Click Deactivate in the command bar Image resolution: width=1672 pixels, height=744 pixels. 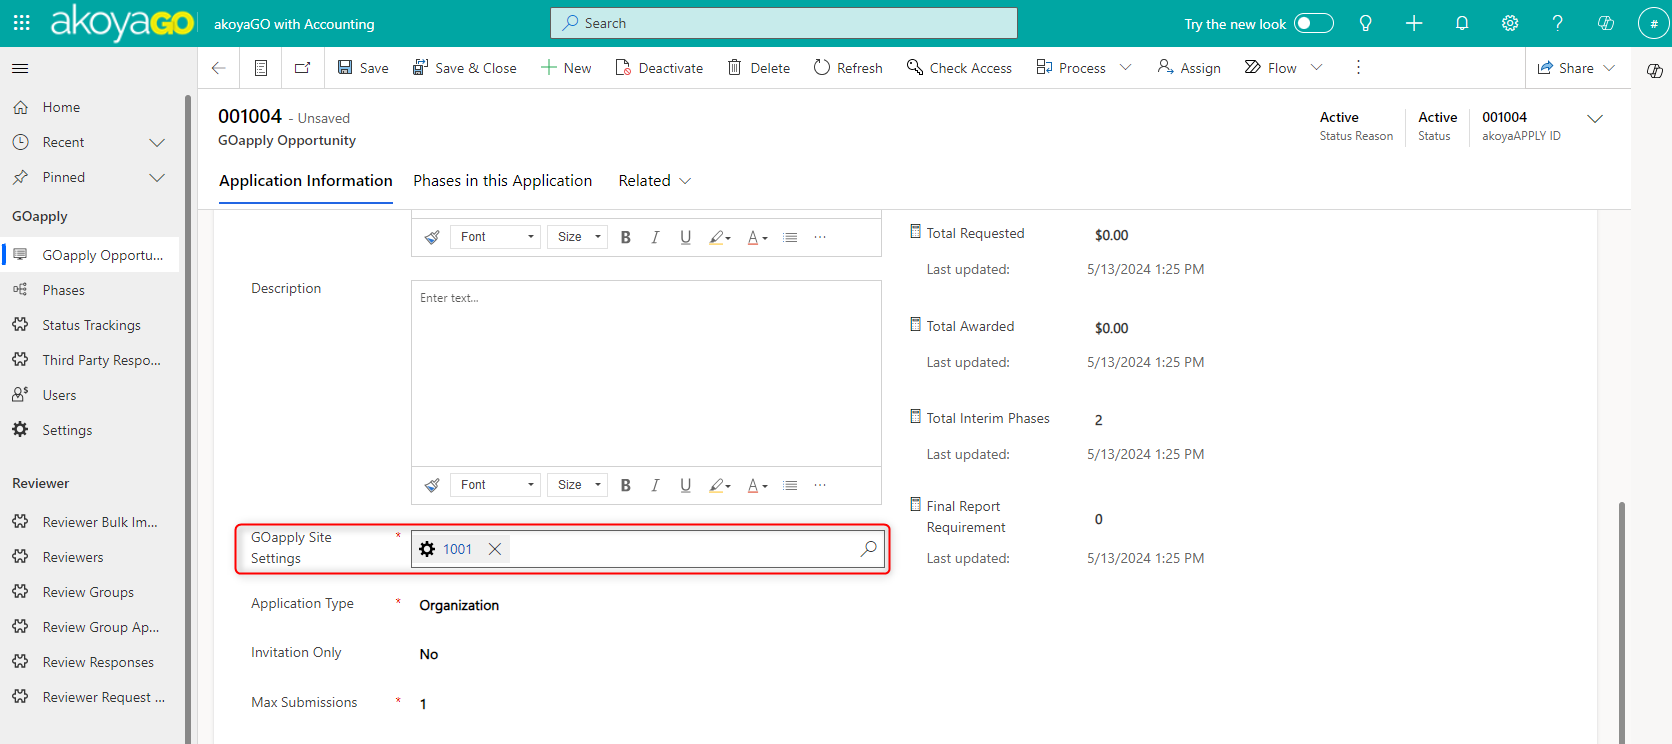pos(659,68)
